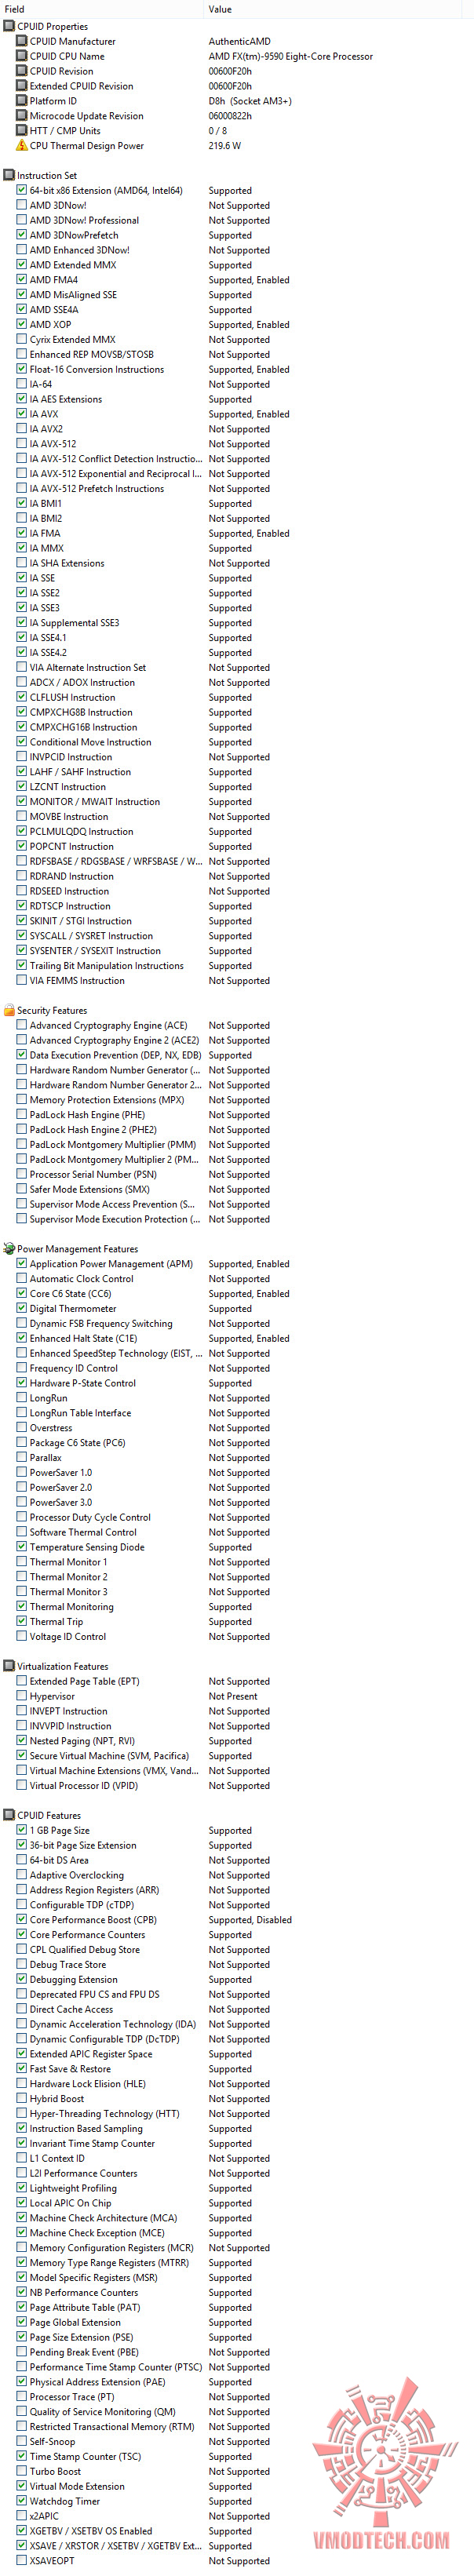Click the Platform ID row icon
The image size is (474, 2576).
tap(22, 101)
